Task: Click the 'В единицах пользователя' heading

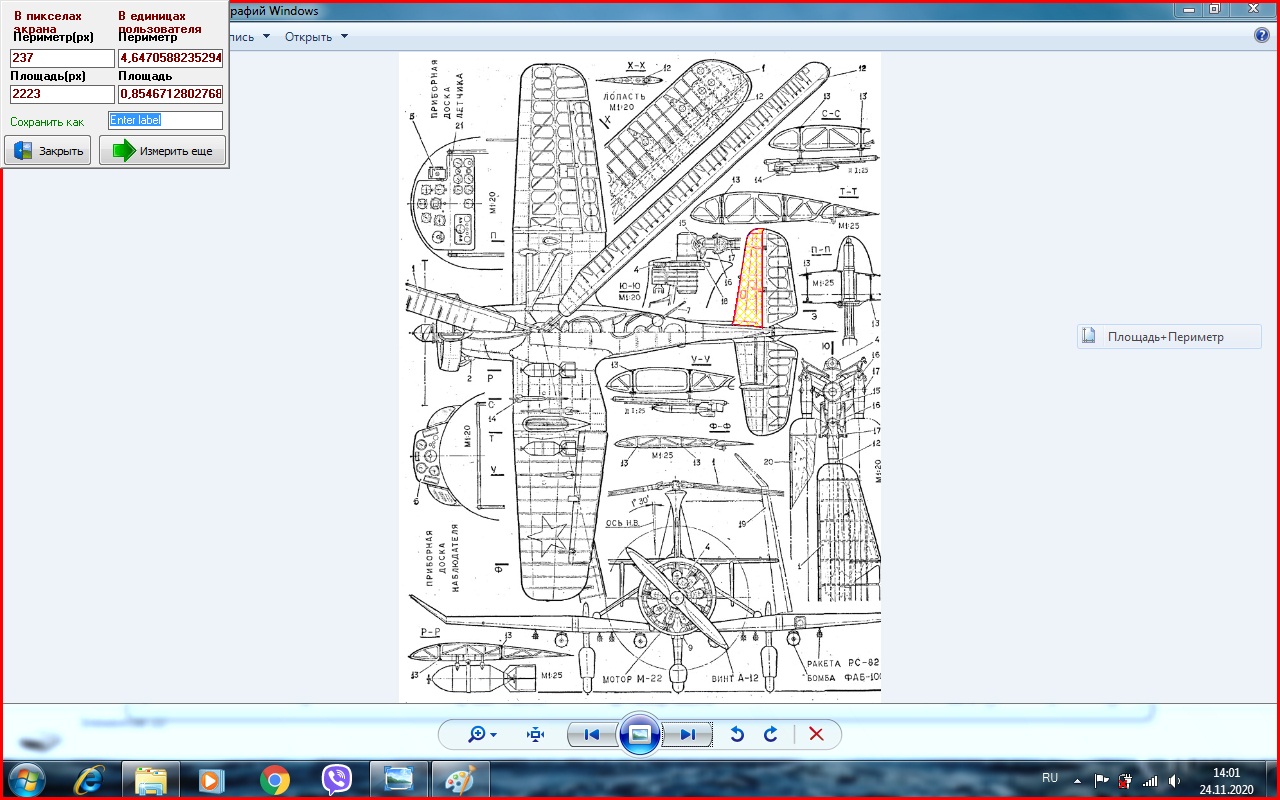Action: pyautogui.click(x=160, y=23)
